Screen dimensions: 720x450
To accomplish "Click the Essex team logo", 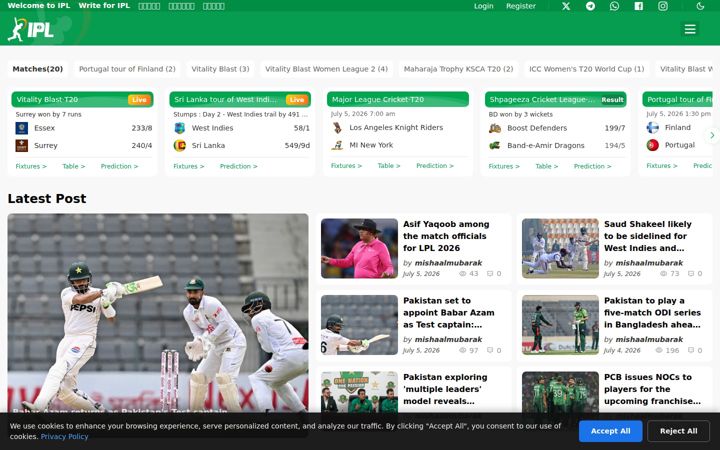I will click(x=22, y=128).
